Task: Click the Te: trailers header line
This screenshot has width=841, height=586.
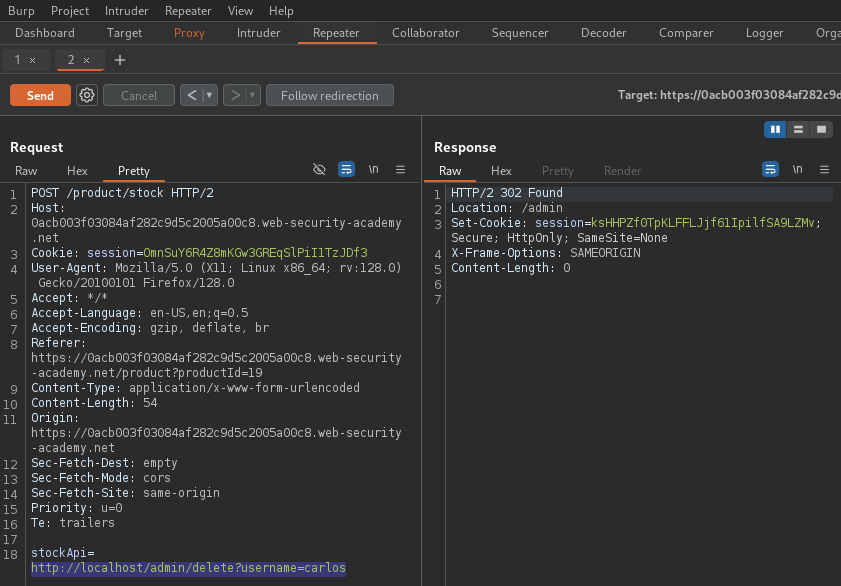Action: [x=73, y=523]
